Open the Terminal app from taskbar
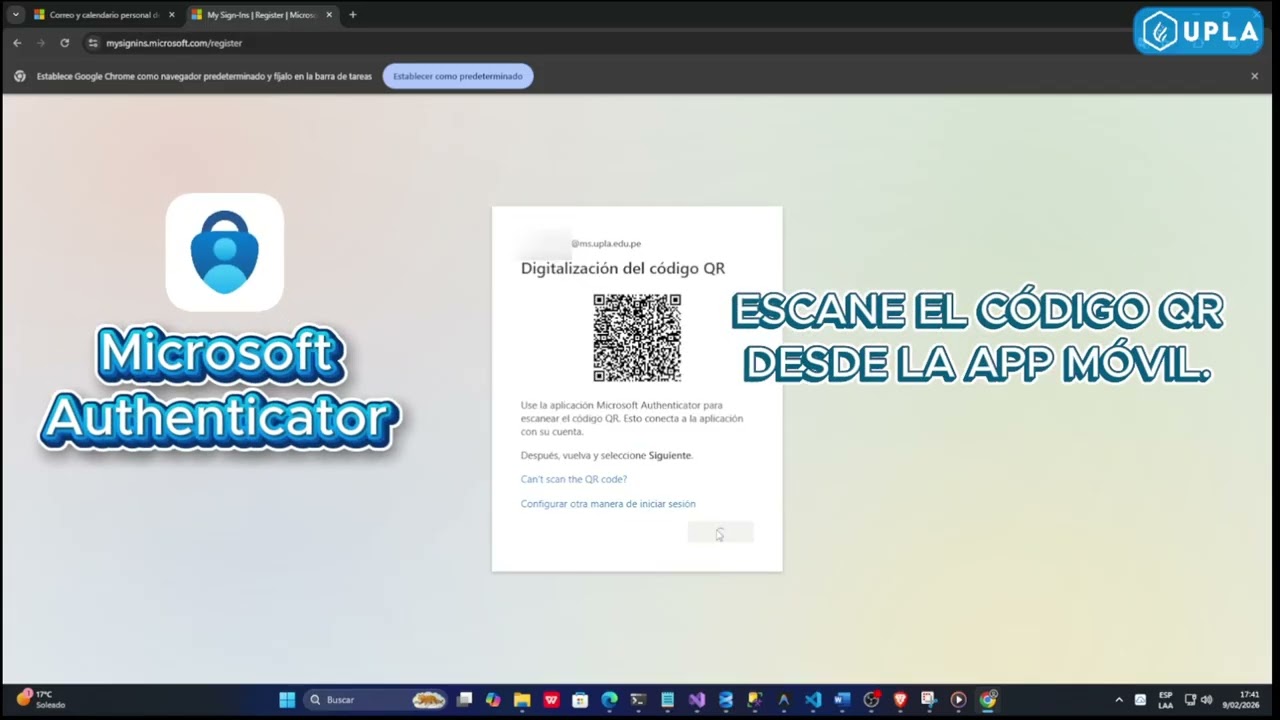 click(x=638, y=700)
